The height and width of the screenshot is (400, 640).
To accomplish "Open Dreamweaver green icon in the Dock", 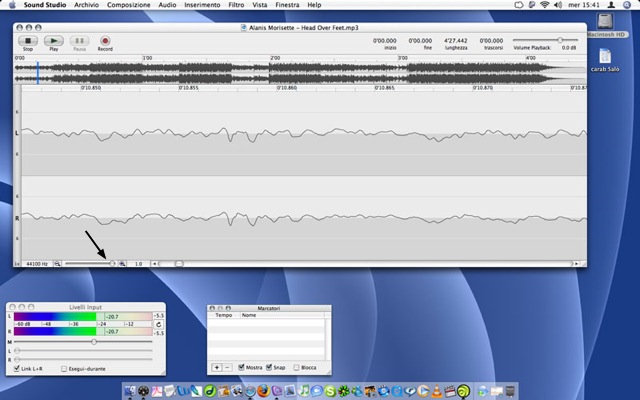I will point(210,391).
